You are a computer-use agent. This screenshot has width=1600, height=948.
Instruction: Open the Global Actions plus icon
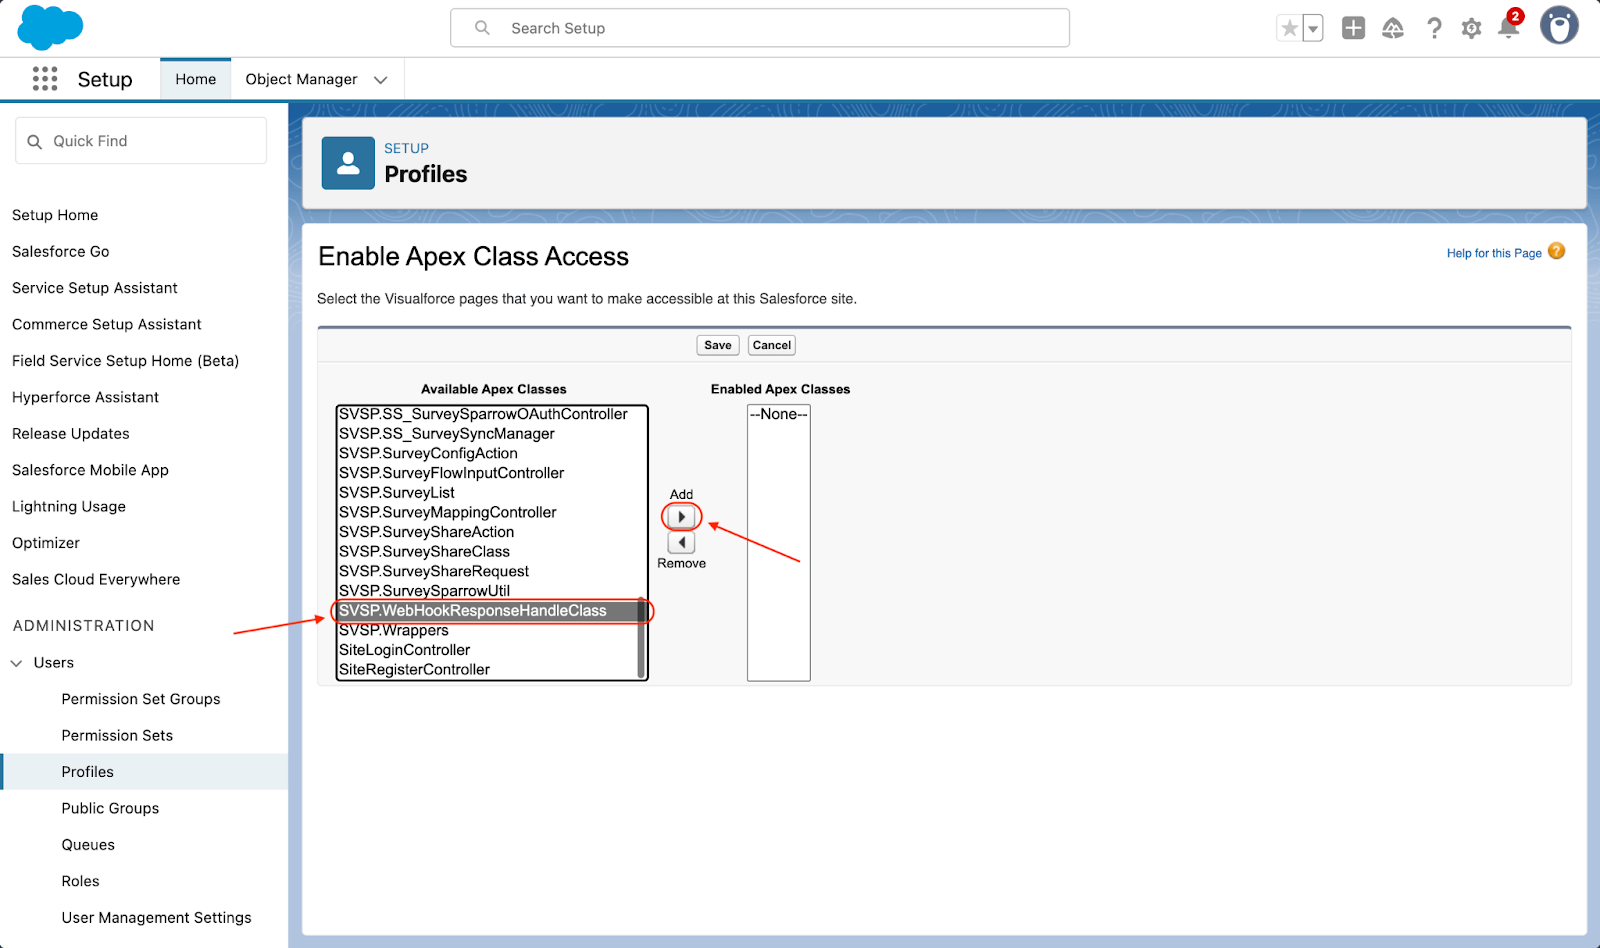click(x=1353, y=28)
